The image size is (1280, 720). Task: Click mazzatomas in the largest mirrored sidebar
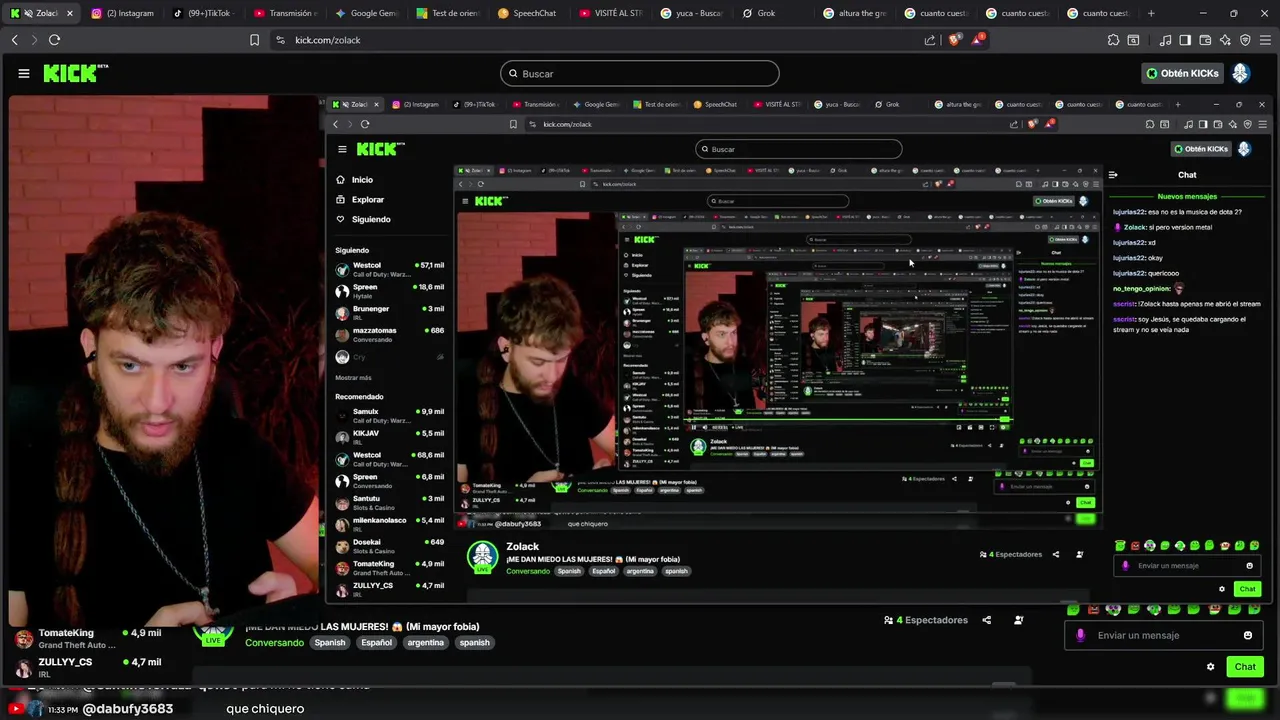point(390,335)
